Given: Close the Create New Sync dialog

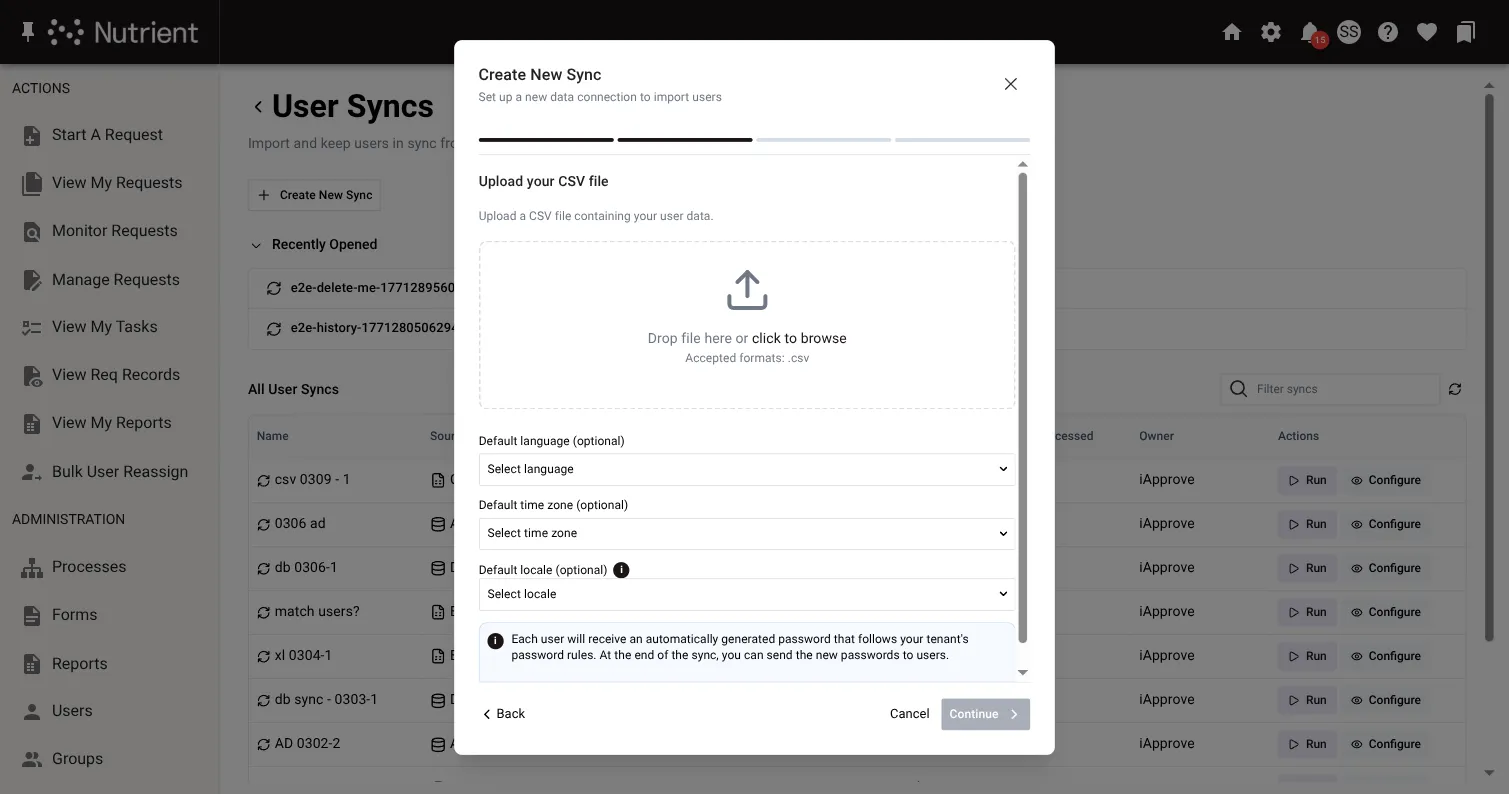Looking at the screenshot, I should tap(1011, 84).
